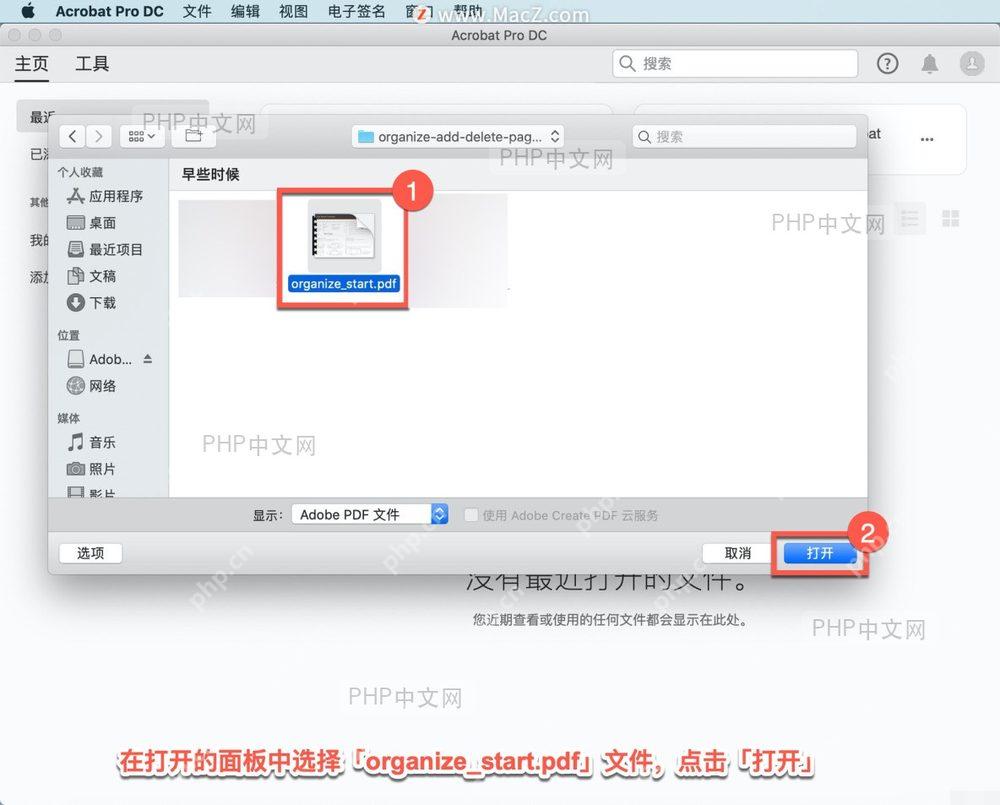
Task: Open the organize-add-delete-pag... folder path dropdown
Action: click(x=458, y=137)
